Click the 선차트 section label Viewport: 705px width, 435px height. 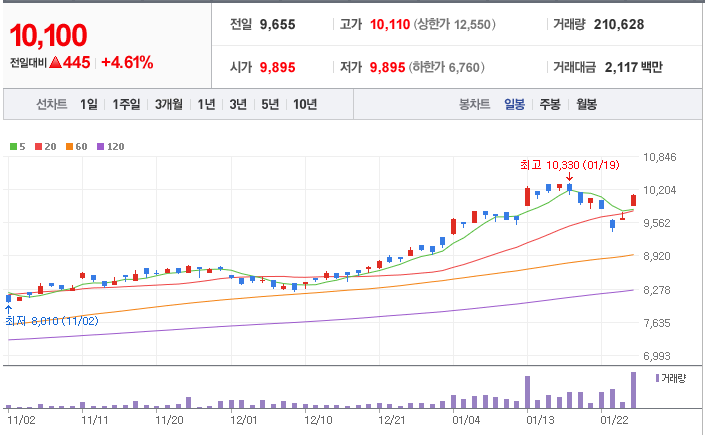52,104
